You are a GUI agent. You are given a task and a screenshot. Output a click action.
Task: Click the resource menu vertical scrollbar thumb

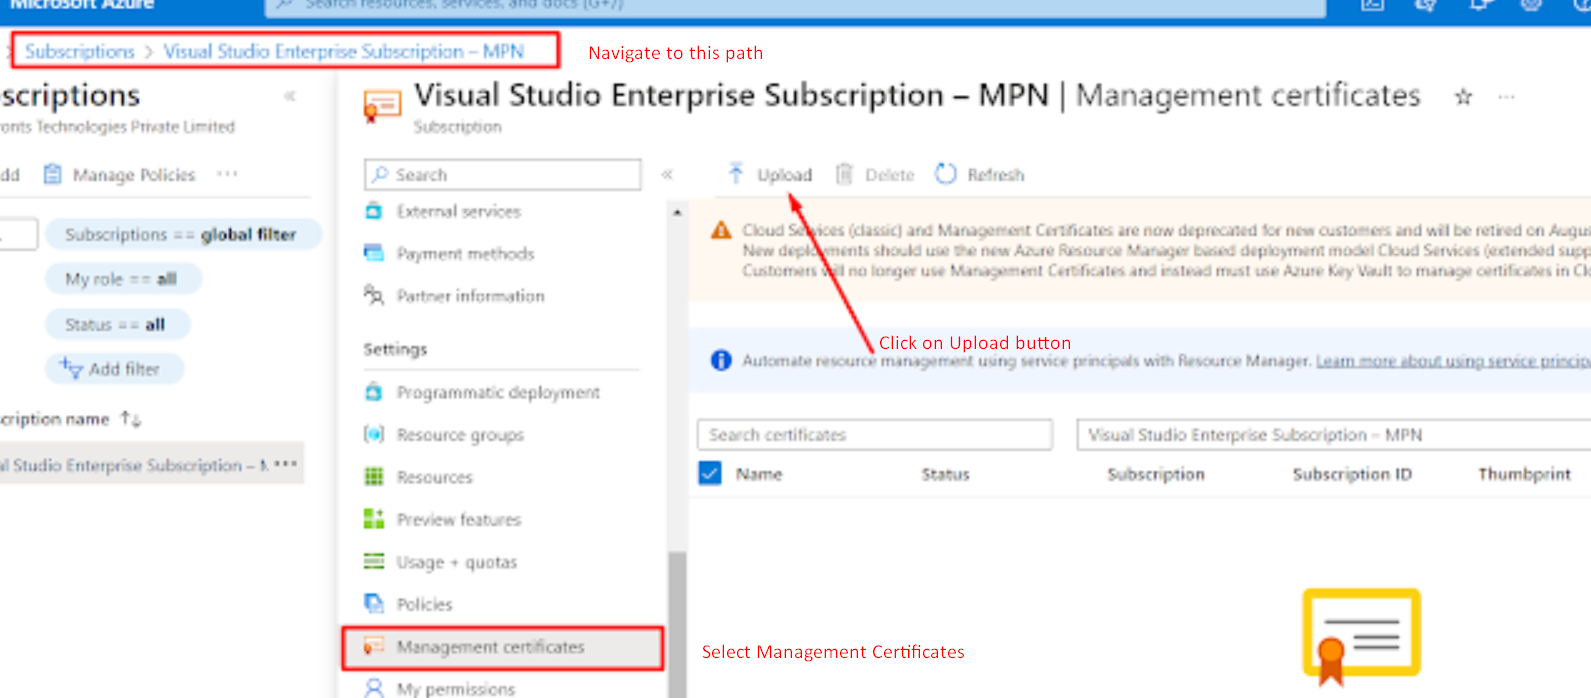click(x=677, y=624)
